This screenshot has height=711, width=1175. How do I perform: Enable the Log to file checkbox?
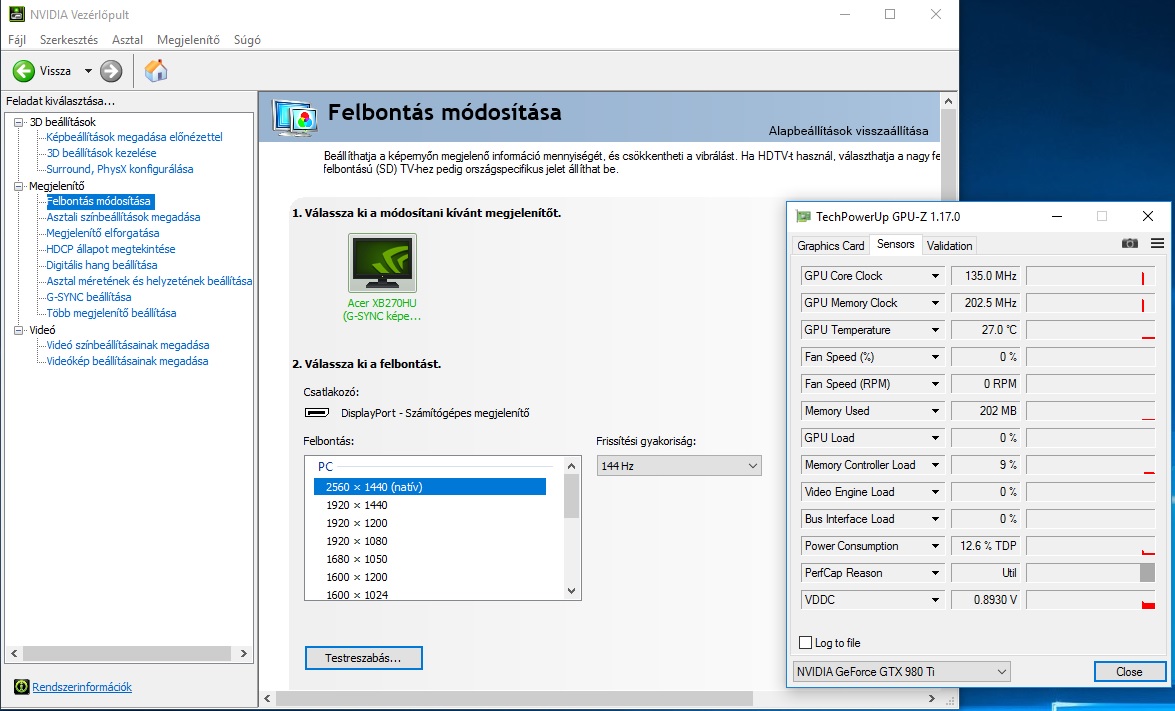point(806,642)
